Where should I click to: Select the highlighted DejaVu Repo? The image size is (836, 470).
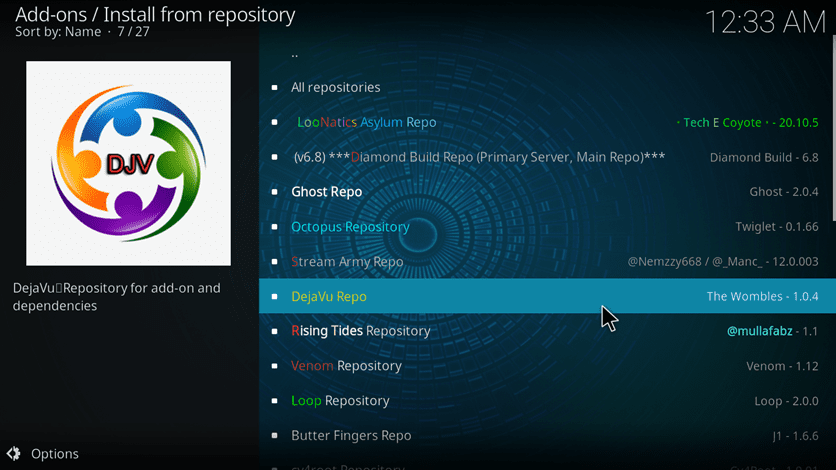pos(547,296)
